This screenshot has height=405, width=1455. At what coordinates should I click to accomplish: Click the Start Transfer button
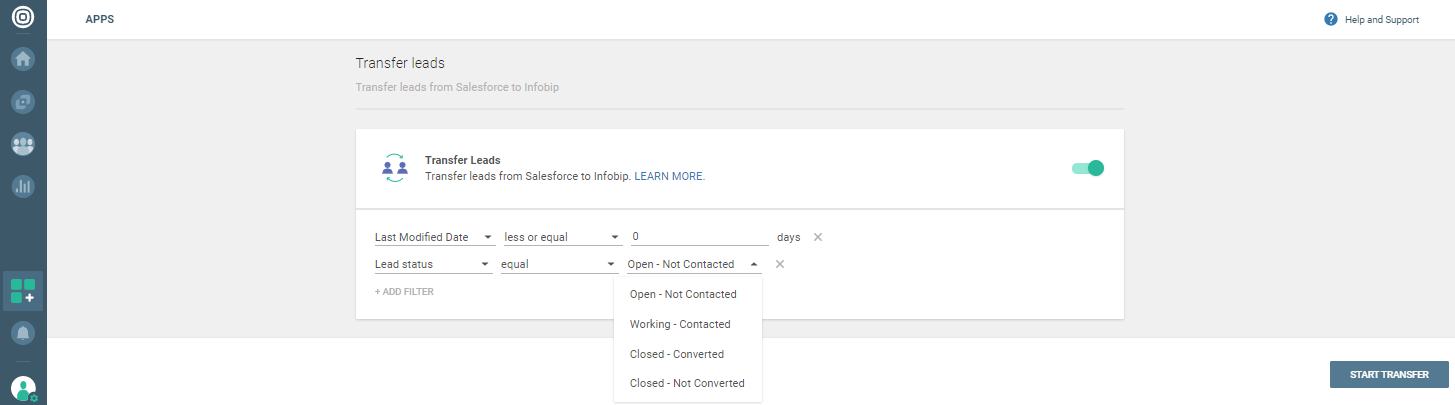pyautogui.click(x=1389, y=375)
